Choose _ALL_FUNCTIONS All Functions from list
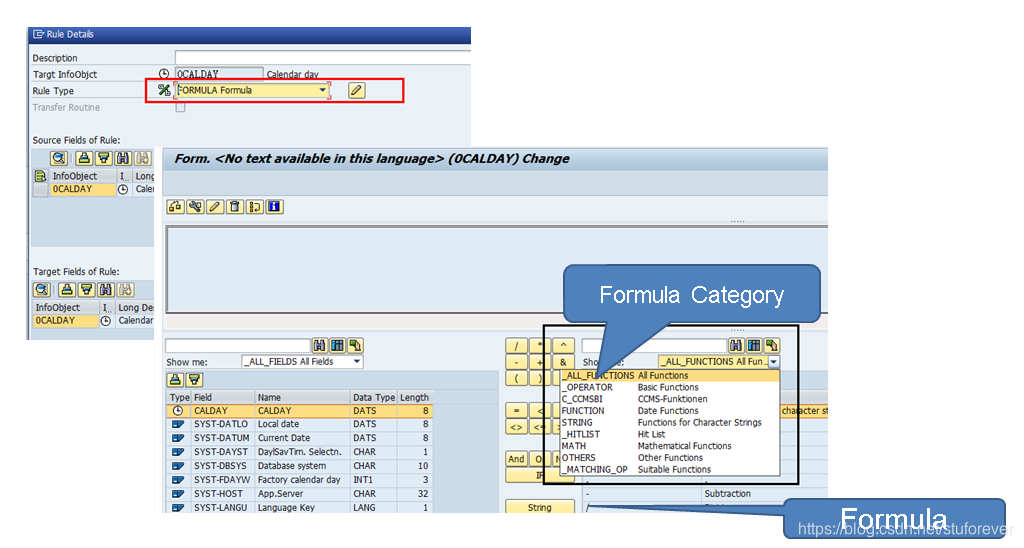 click(670, 376)
